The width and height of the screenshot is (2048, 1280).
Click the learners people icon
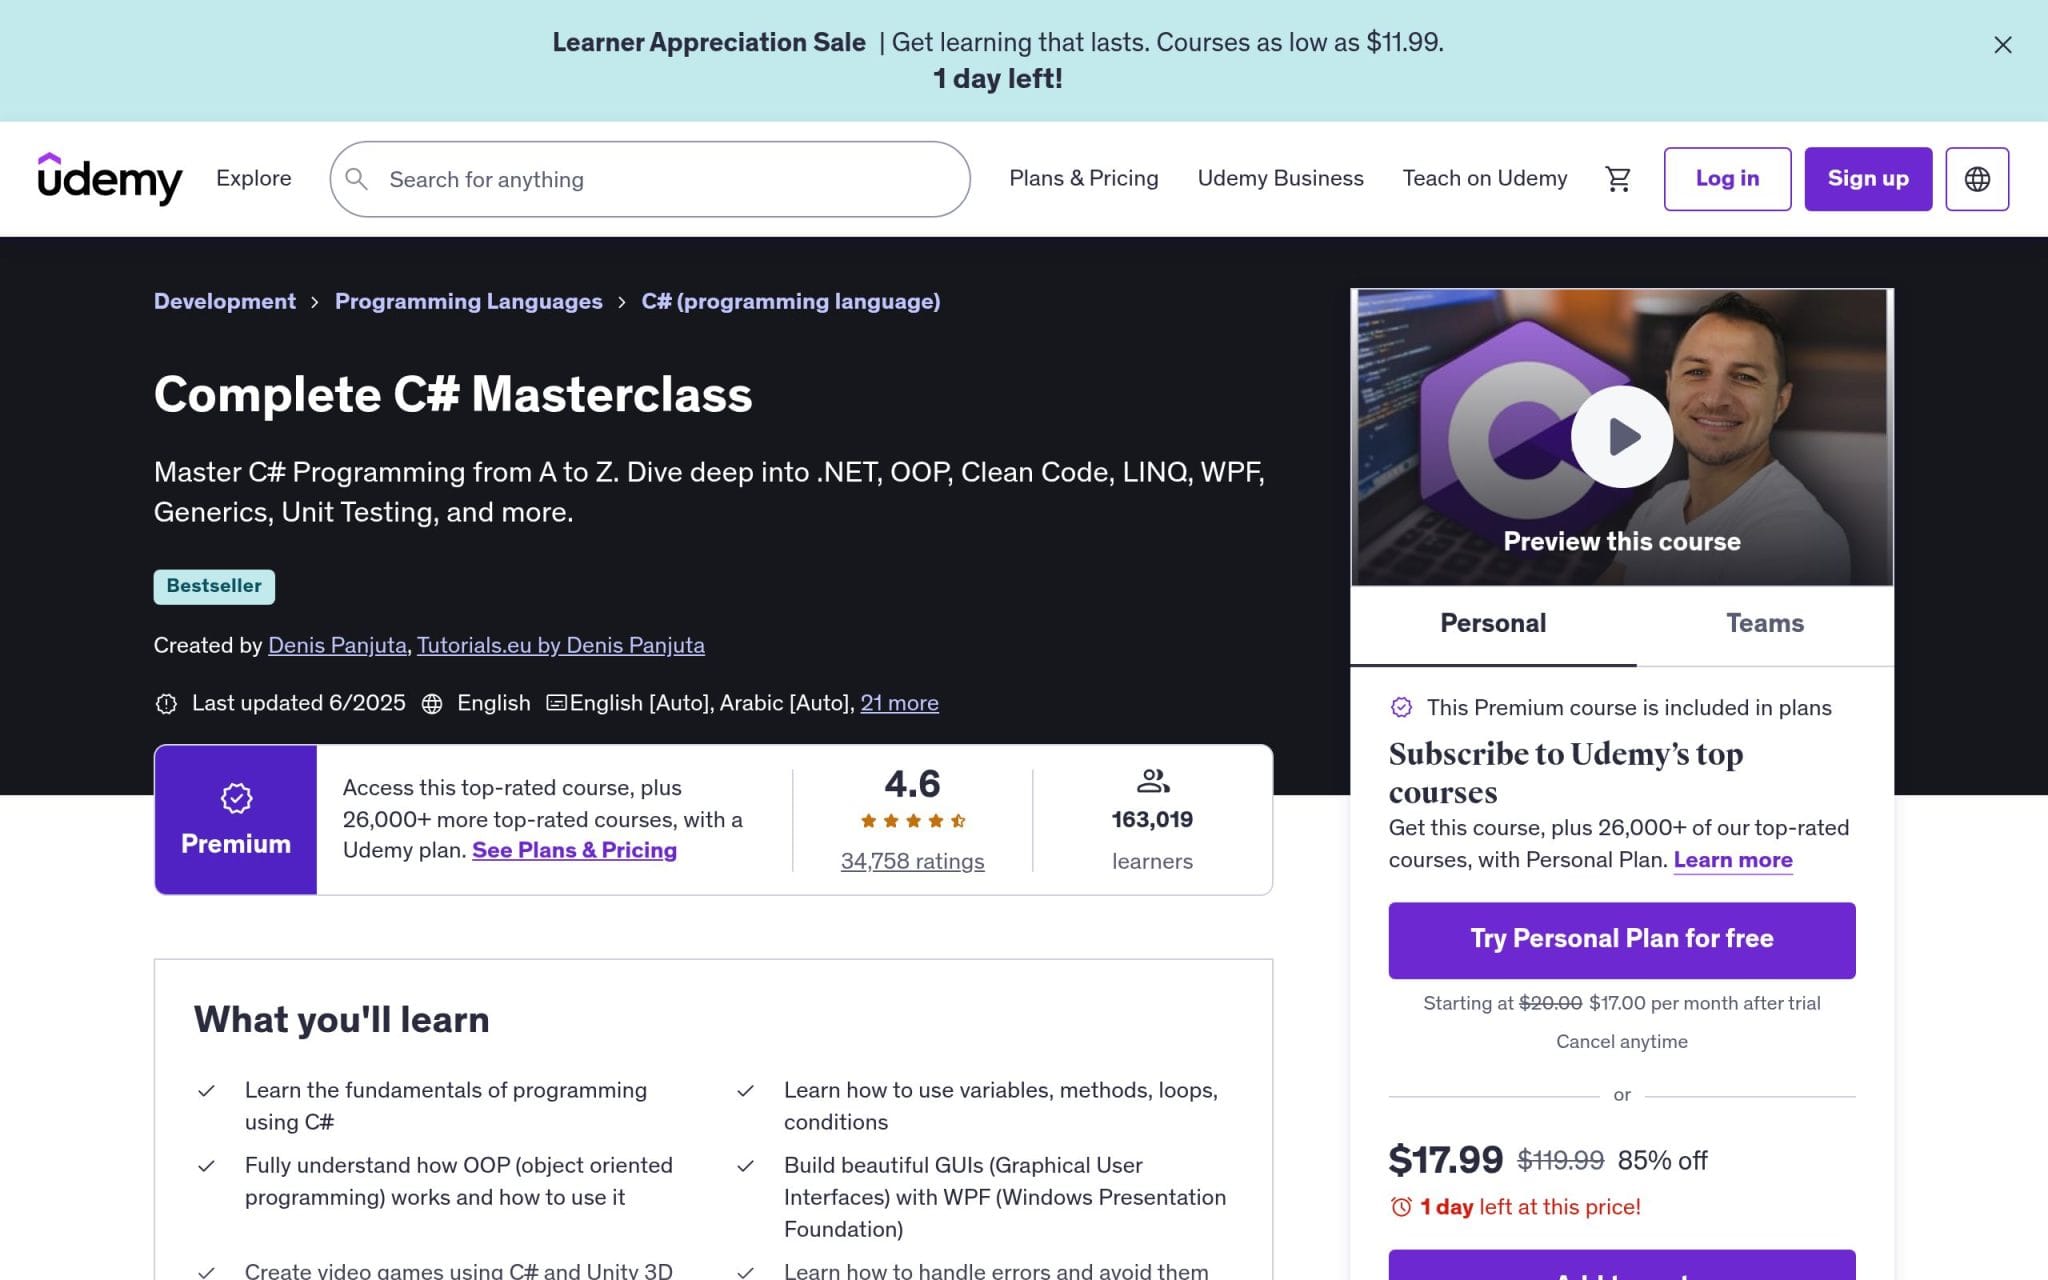click(1152, 780)
